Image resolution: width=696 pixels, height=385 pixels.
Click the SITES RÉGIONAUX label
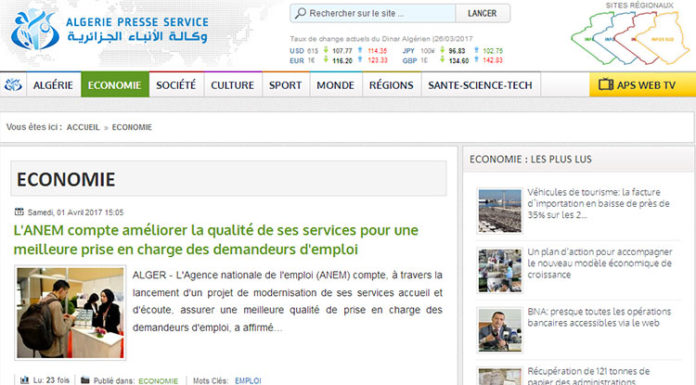tap(639, 5)
